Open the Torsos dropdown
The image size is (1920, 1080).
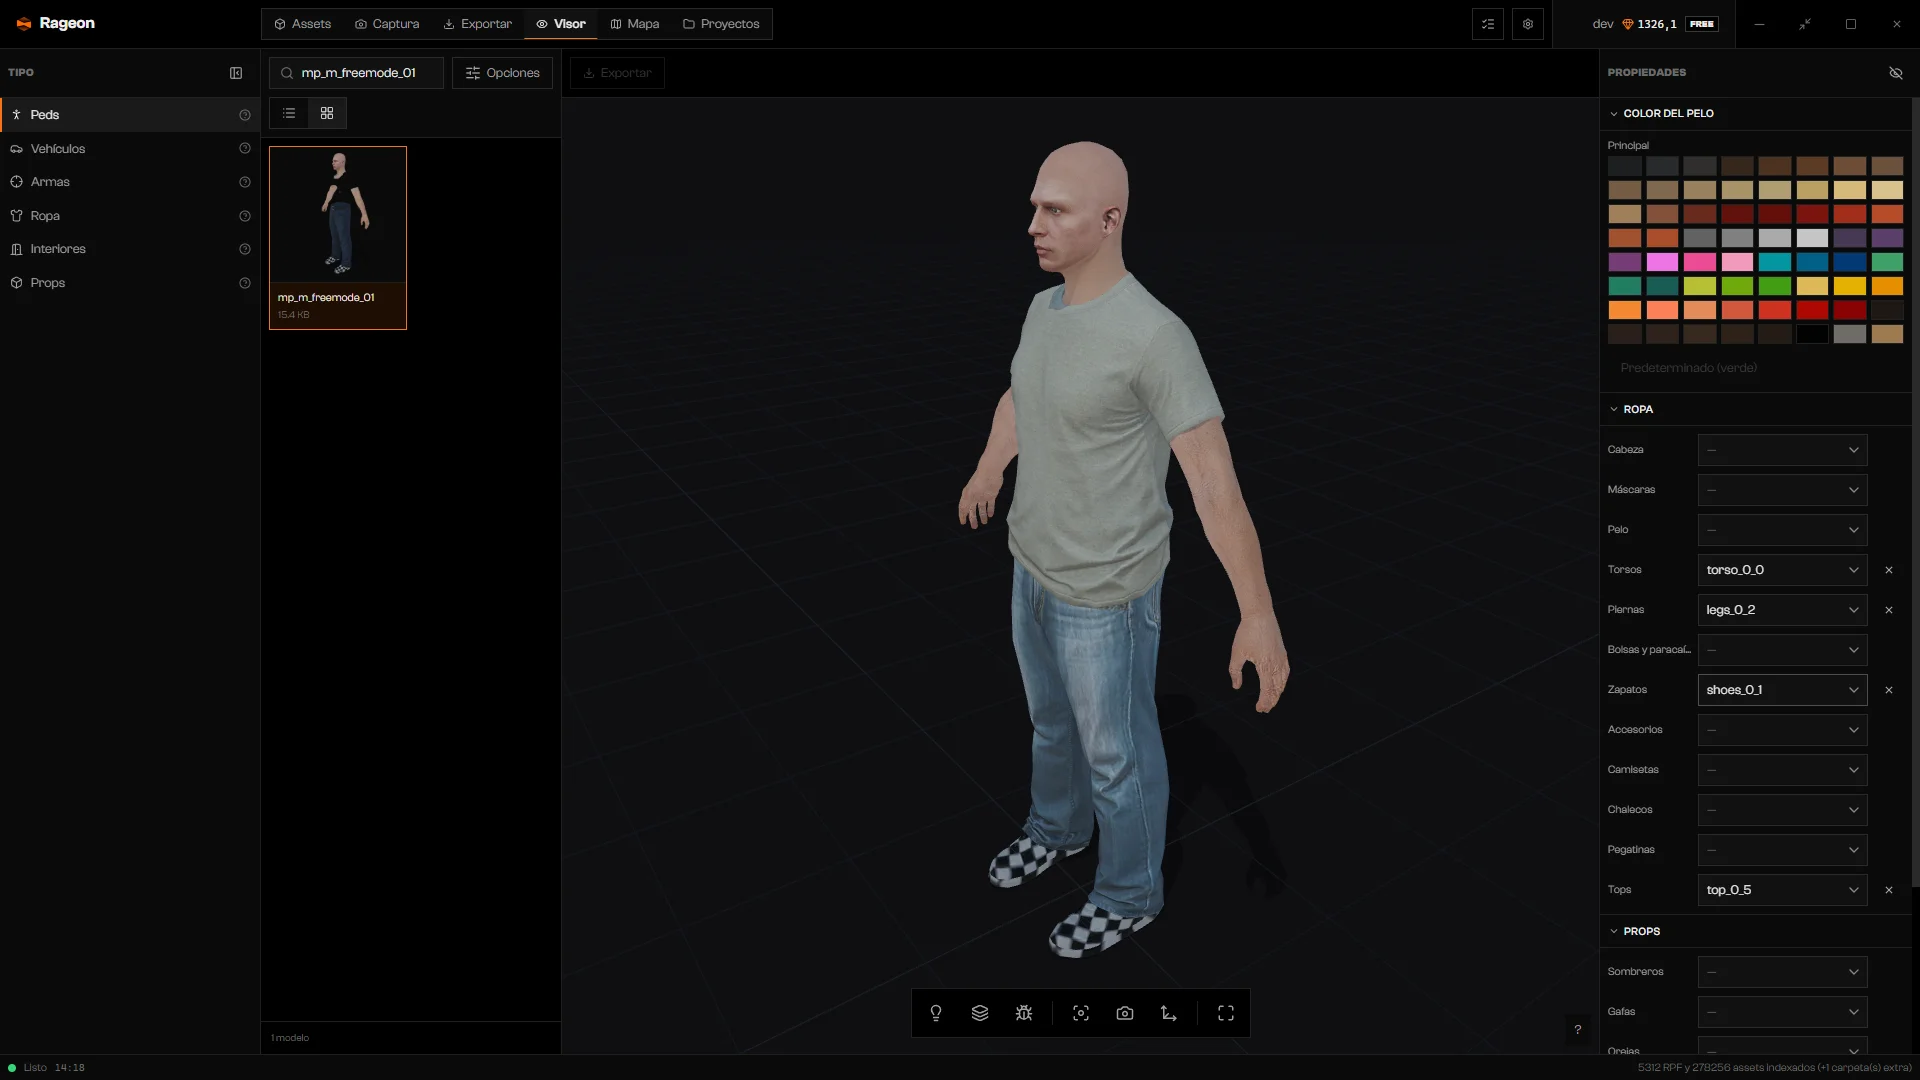[x=1782, y=570]
